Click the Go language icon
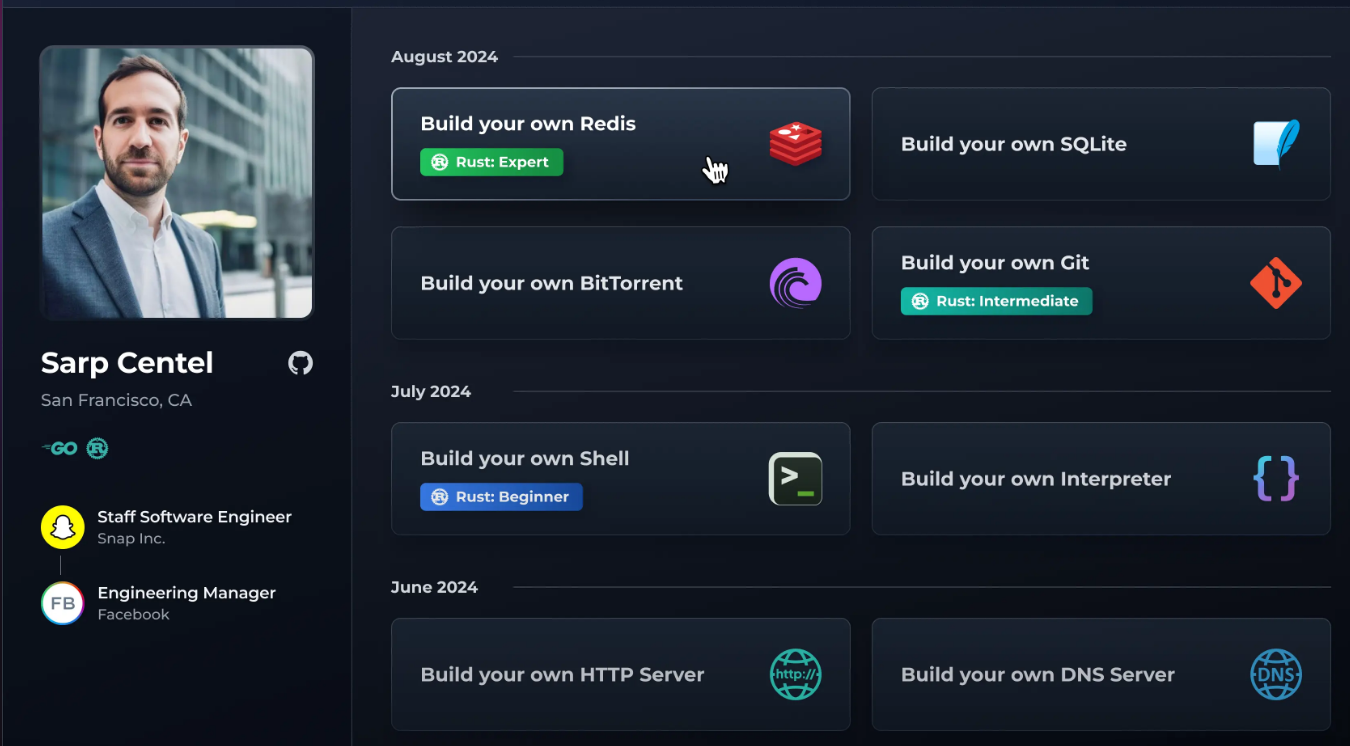This screenshot has height=746, width=1350. click(60, 449)
